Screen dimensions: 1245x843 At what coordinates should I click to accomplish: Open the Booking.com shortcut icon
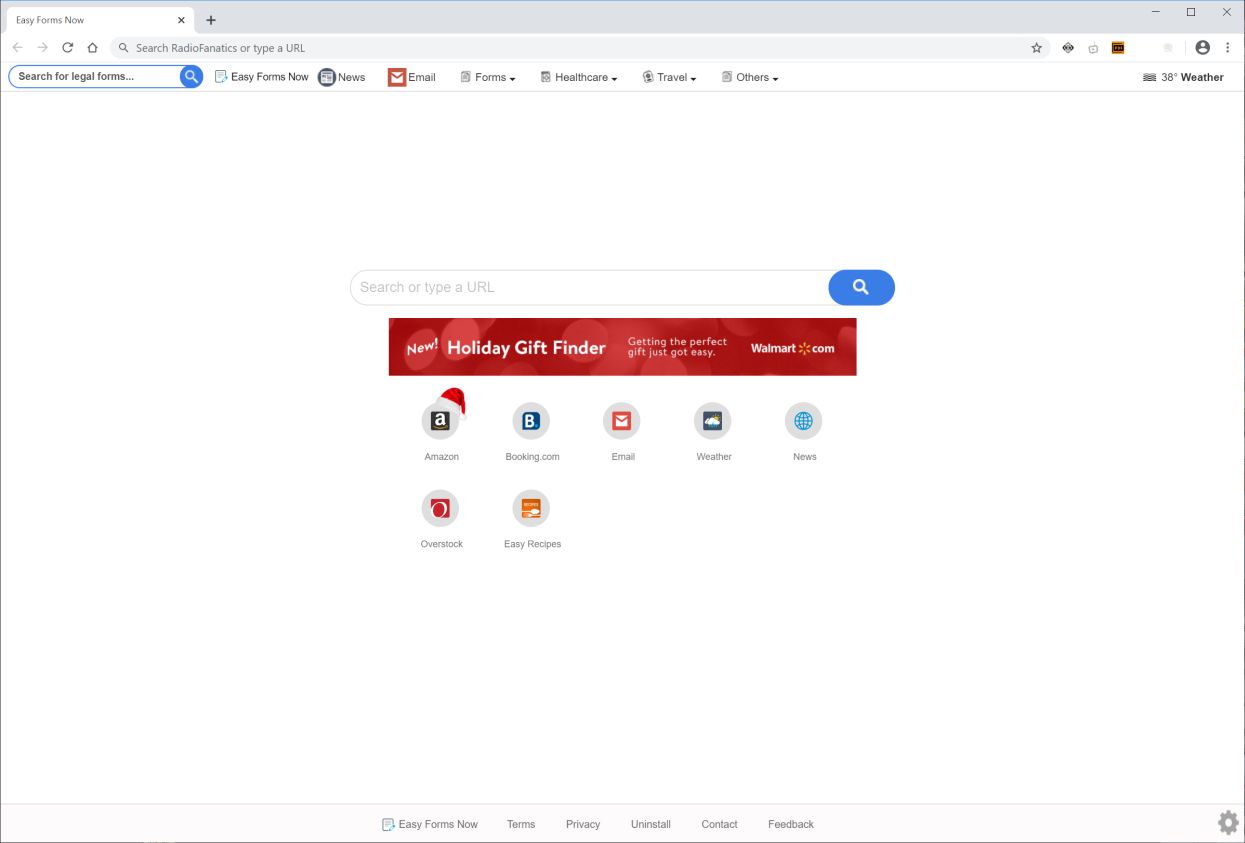point(531,421)
